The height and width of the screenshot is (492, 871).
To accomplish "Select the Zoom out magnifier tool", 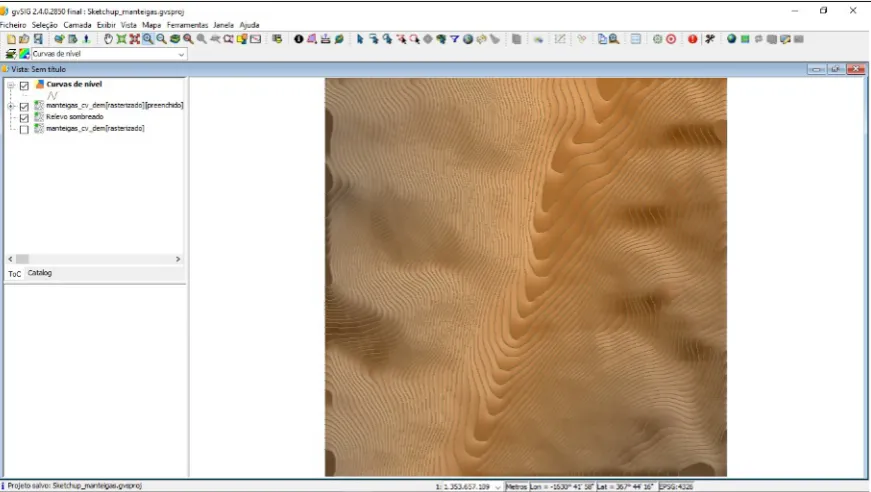I will 161,39.
